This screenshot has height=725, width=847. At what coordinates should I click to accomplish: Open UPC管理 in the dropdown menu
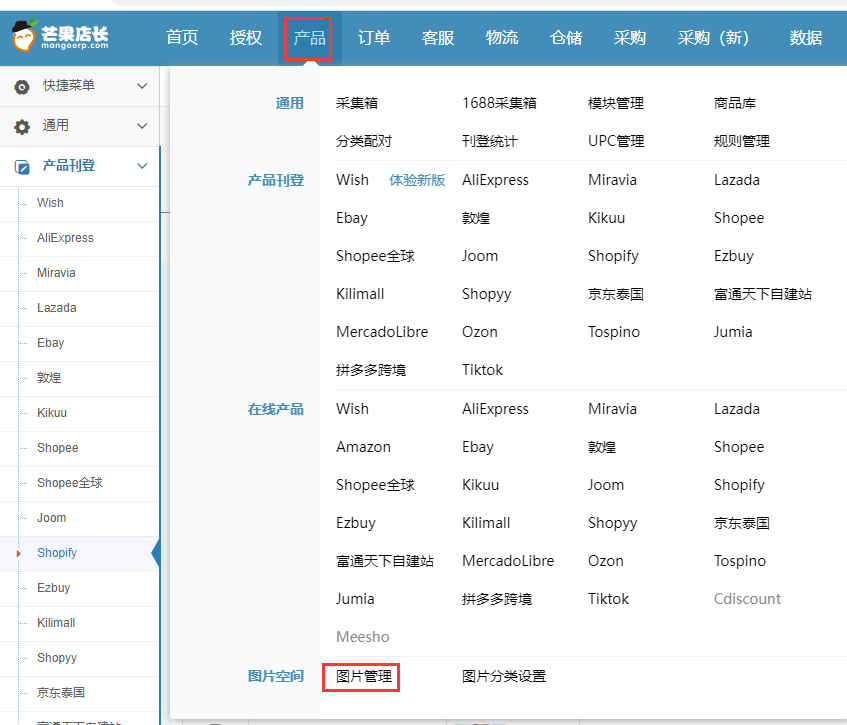616,141
